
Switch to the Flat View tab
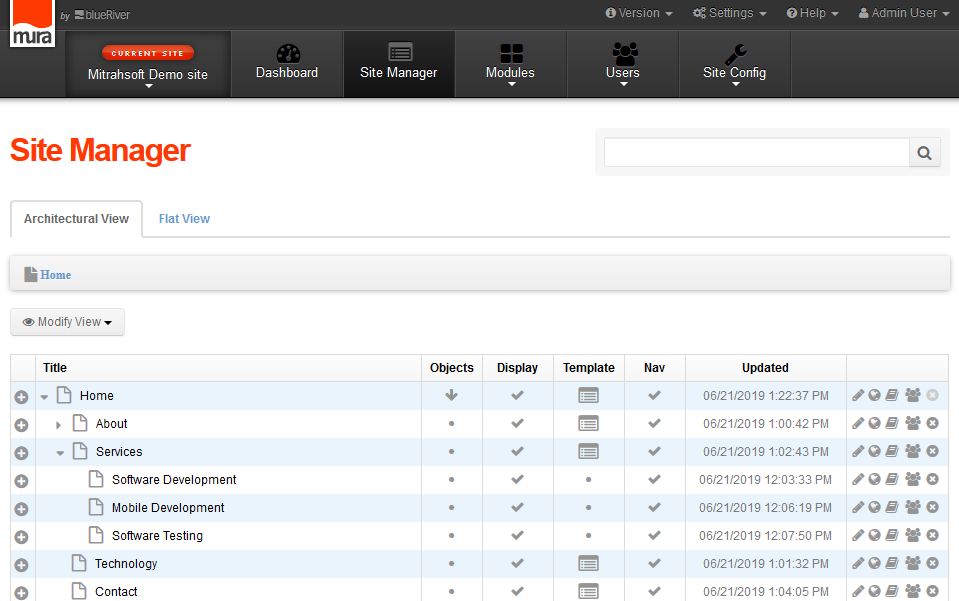tap(184, 218)
